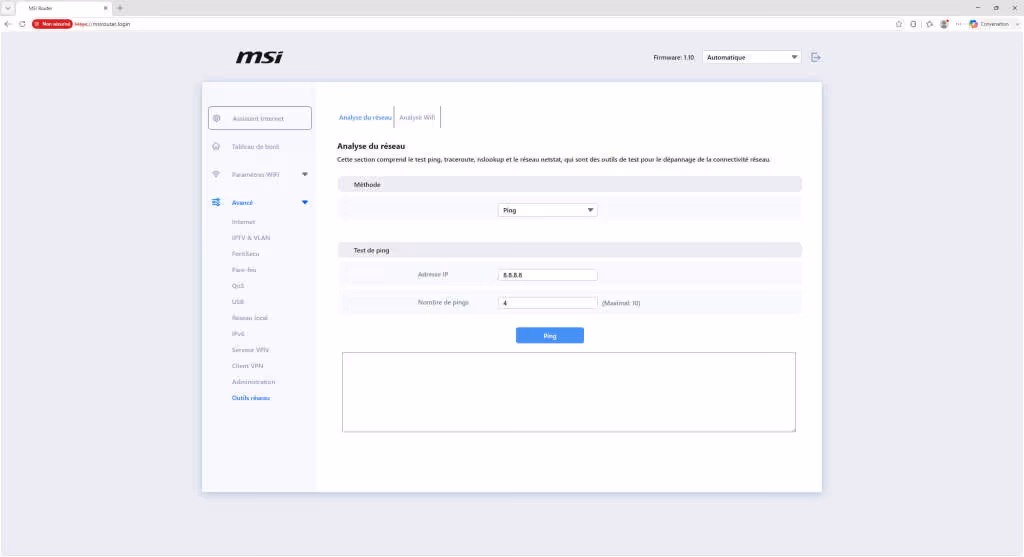Switch to the Analyse Wifi tab
Image resolution: width=1024 pixels, height=557 pixels.
[417, 118]
